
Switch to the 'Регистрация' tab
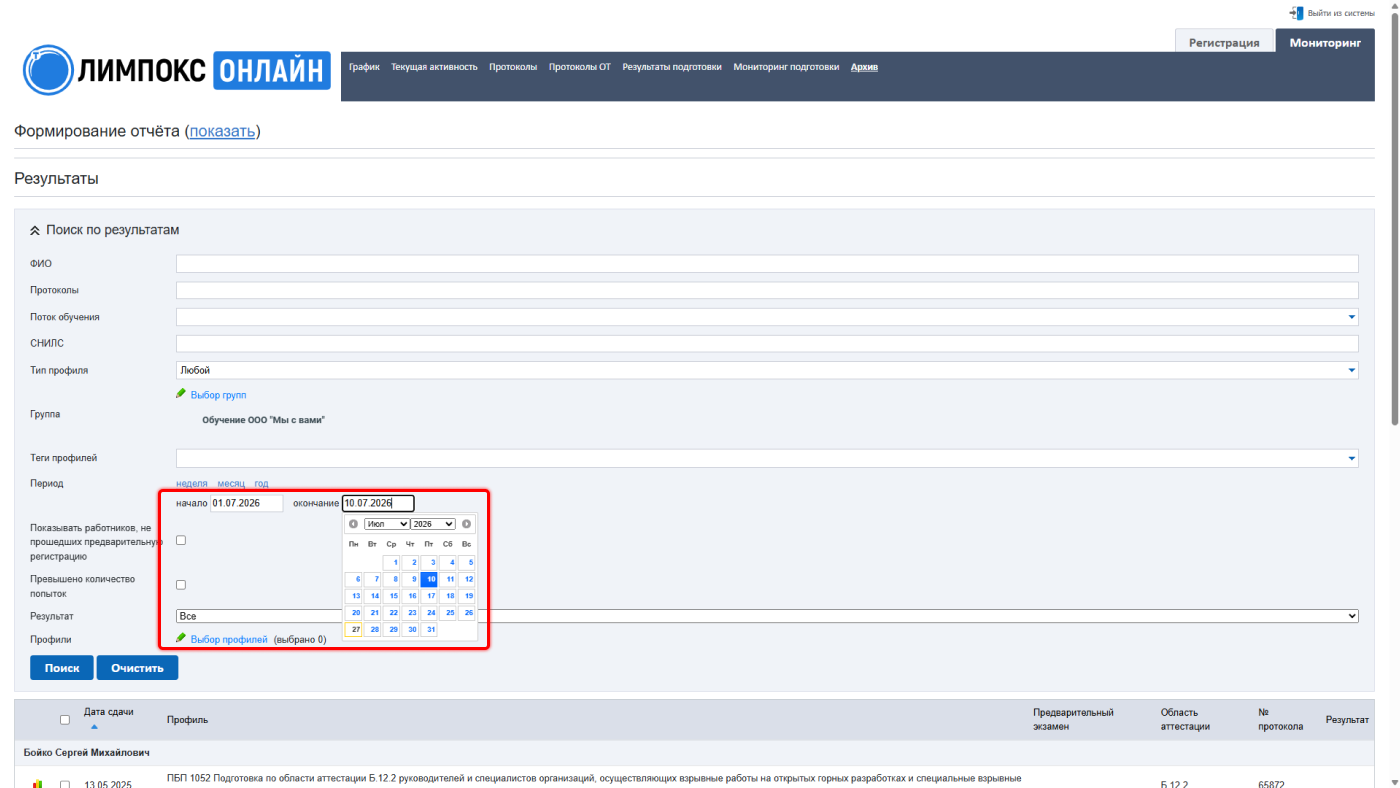pyautogui.click(x=1224, y=43)
